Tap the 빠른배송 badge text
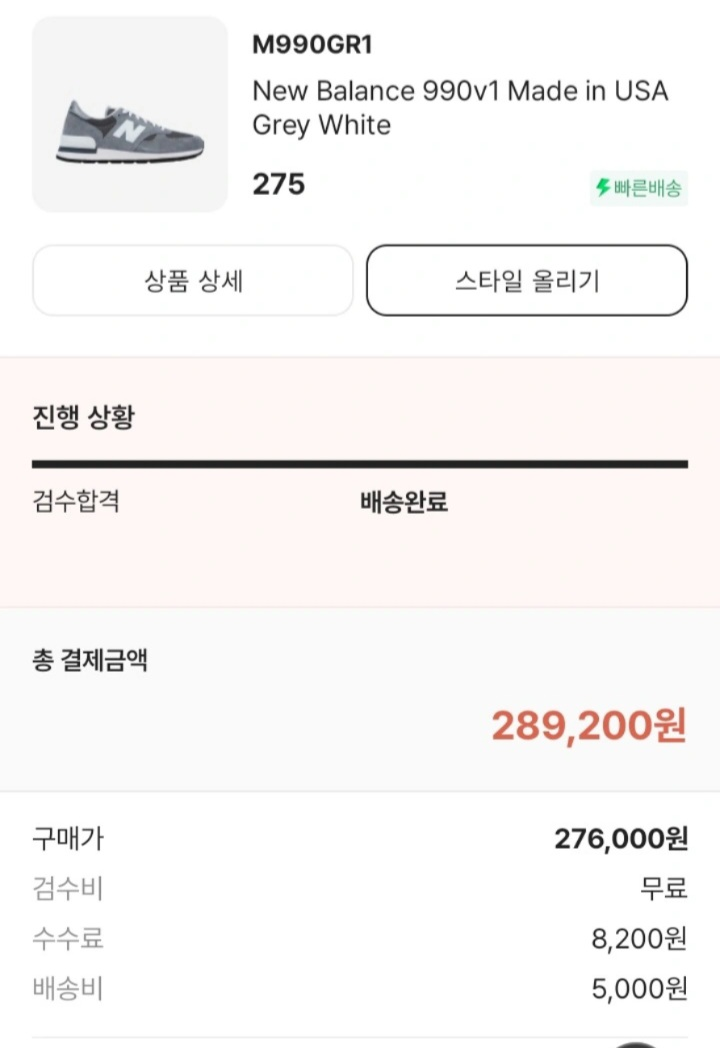The height and width of the screenshot is (1048, 720). pyautogui.click(x=647, y=188)
